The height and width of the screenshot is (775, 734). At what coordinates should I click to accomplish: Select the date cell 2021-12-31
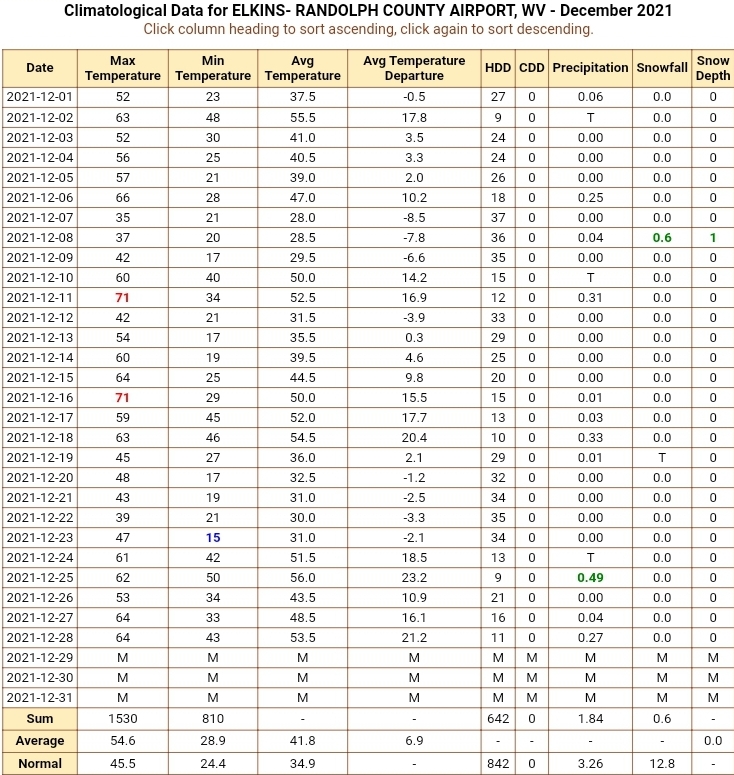click(x=40, y=698)
